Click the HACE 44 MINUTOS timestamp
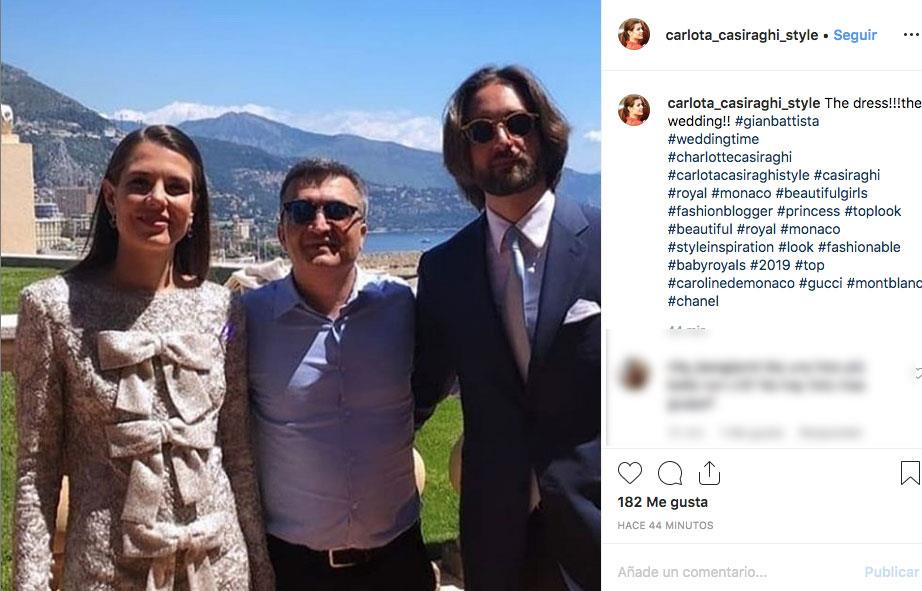Screen dimensions: 922x591 pos(665,526)
